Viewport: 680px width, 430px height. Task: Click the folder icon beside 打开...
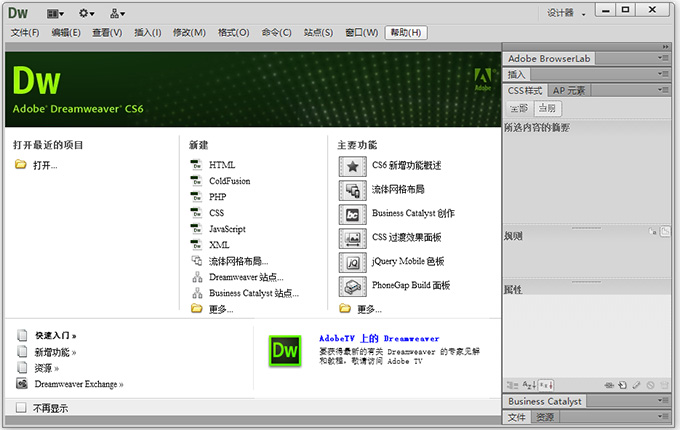(20, 164)
